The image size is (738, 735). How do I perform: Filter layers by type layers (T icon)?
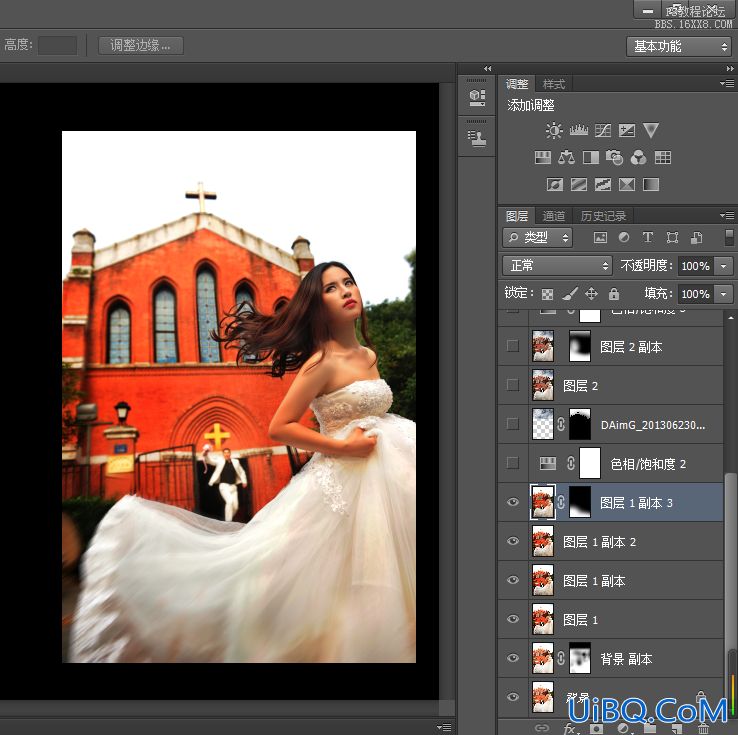point(648,238)
